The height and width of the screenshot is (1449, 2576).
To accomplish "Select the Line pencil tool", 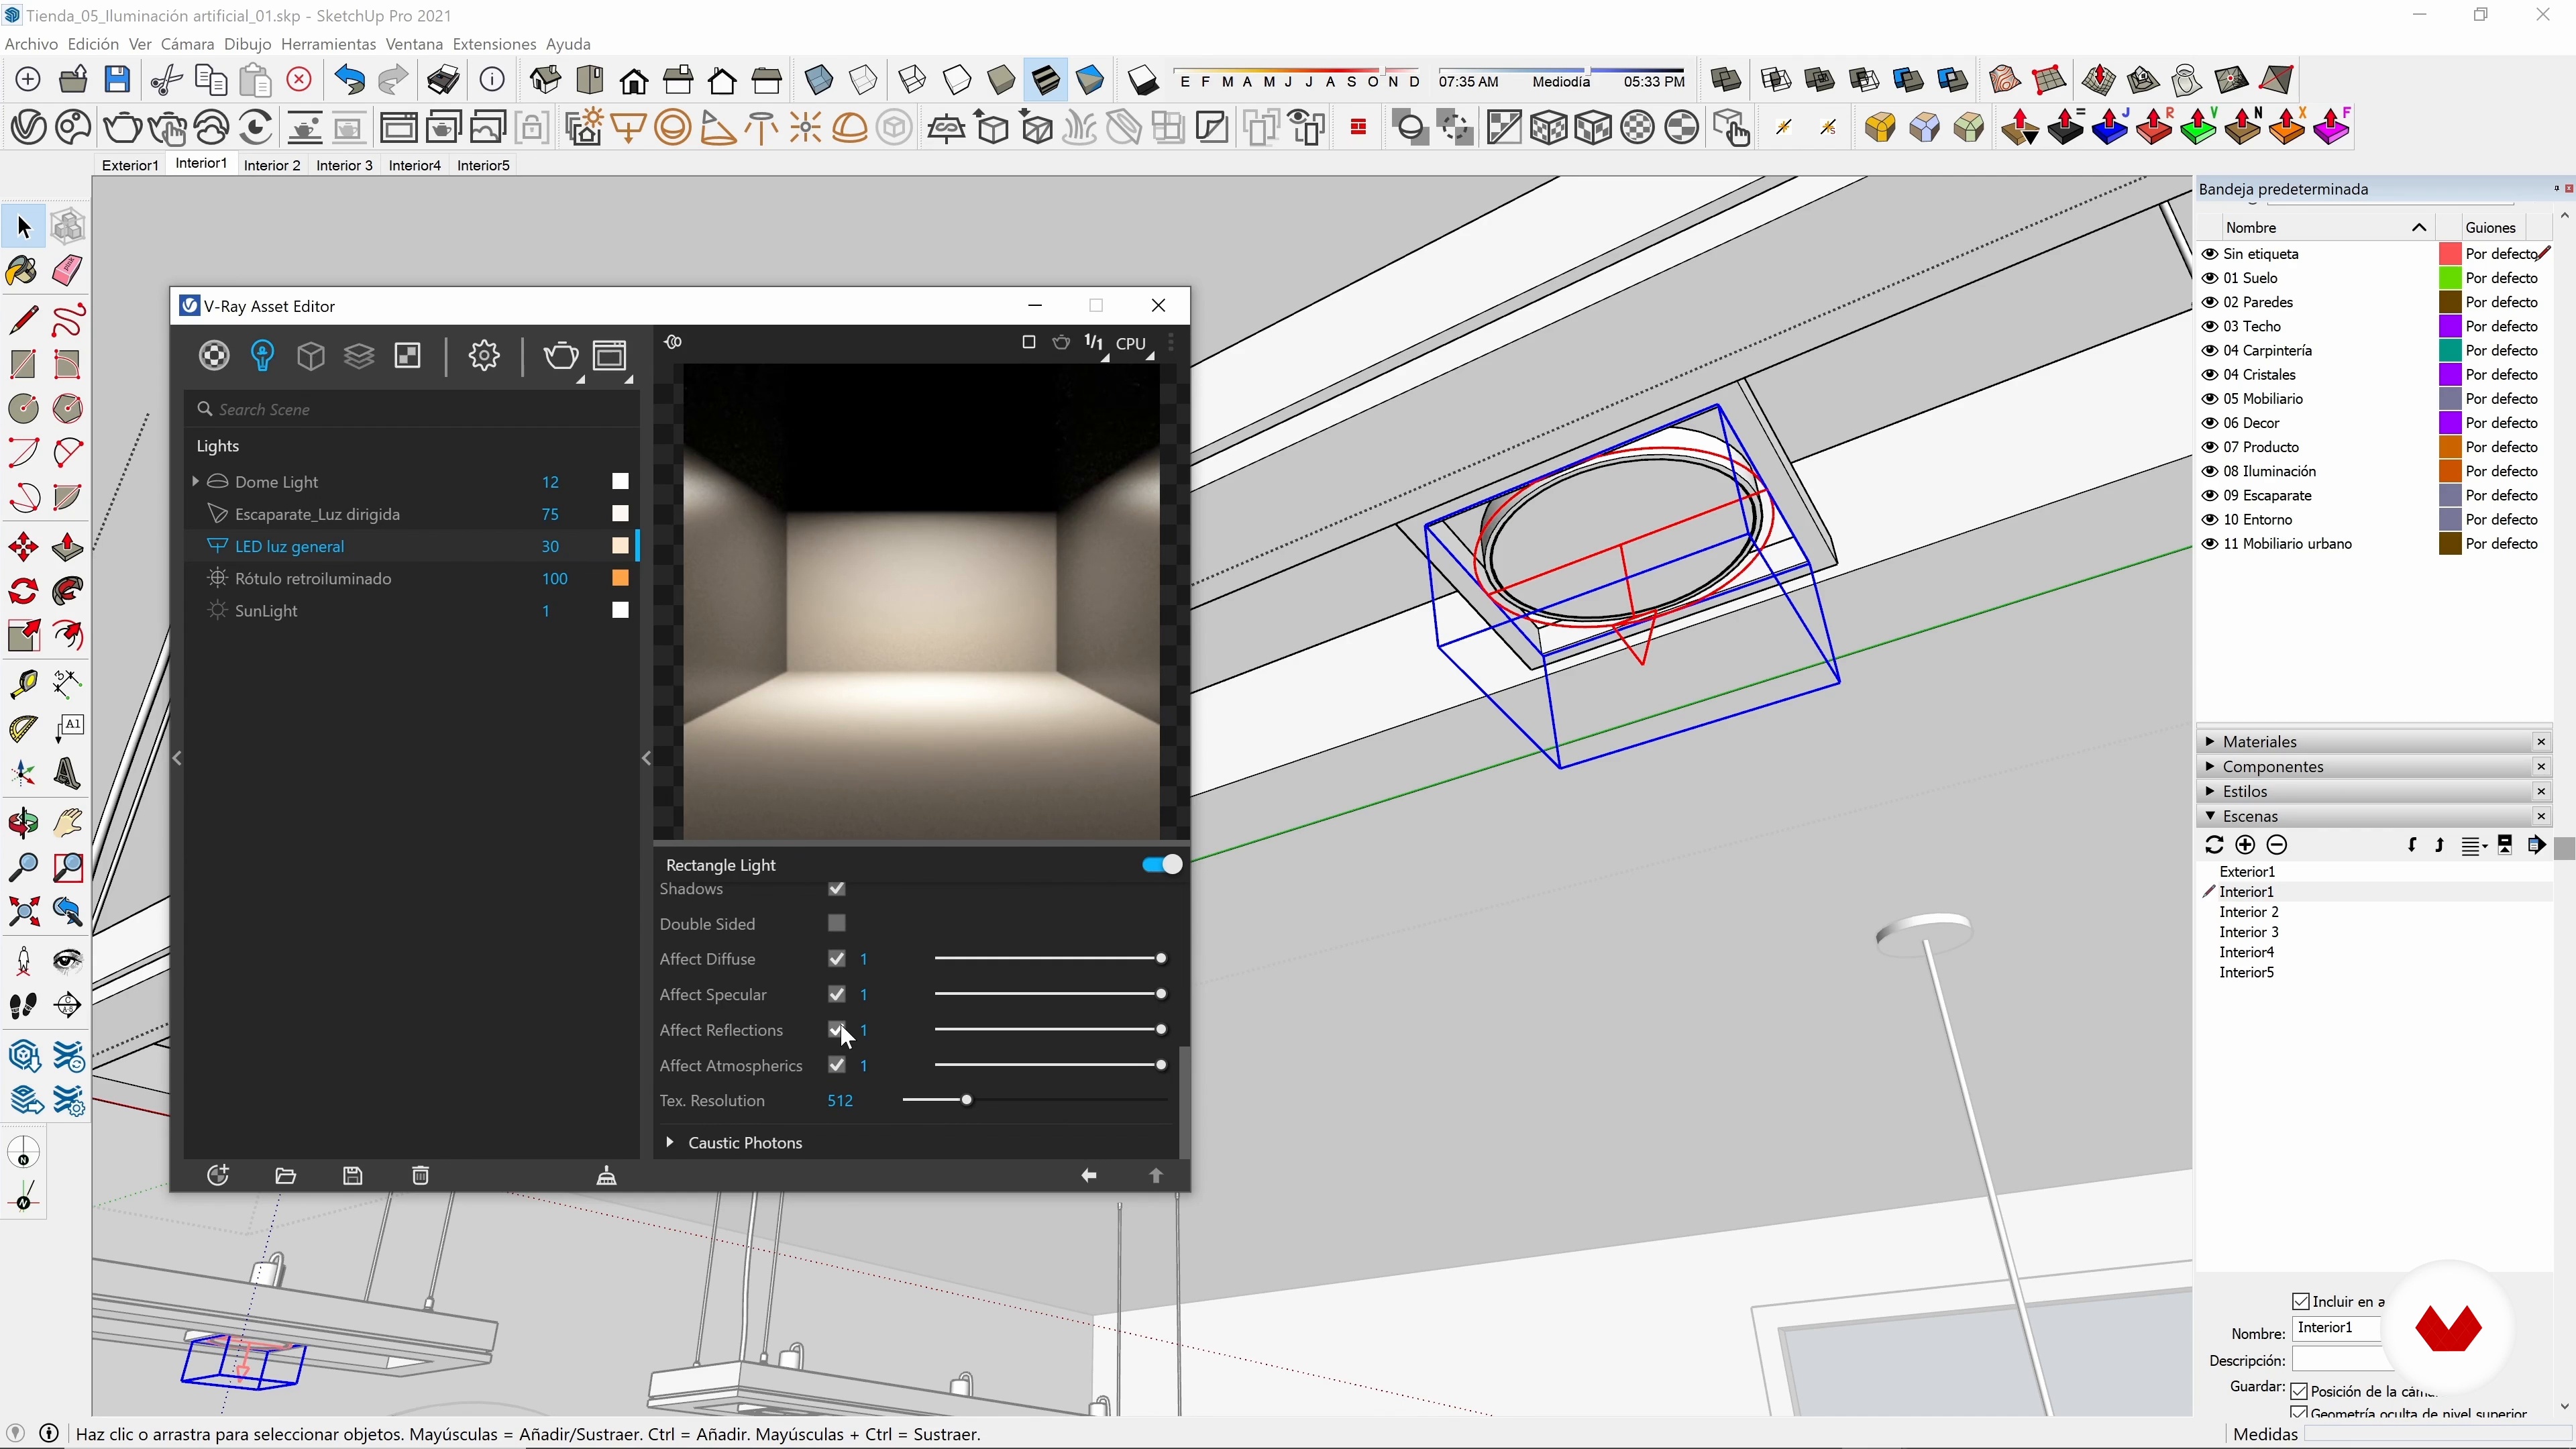I will pos(23,321).
